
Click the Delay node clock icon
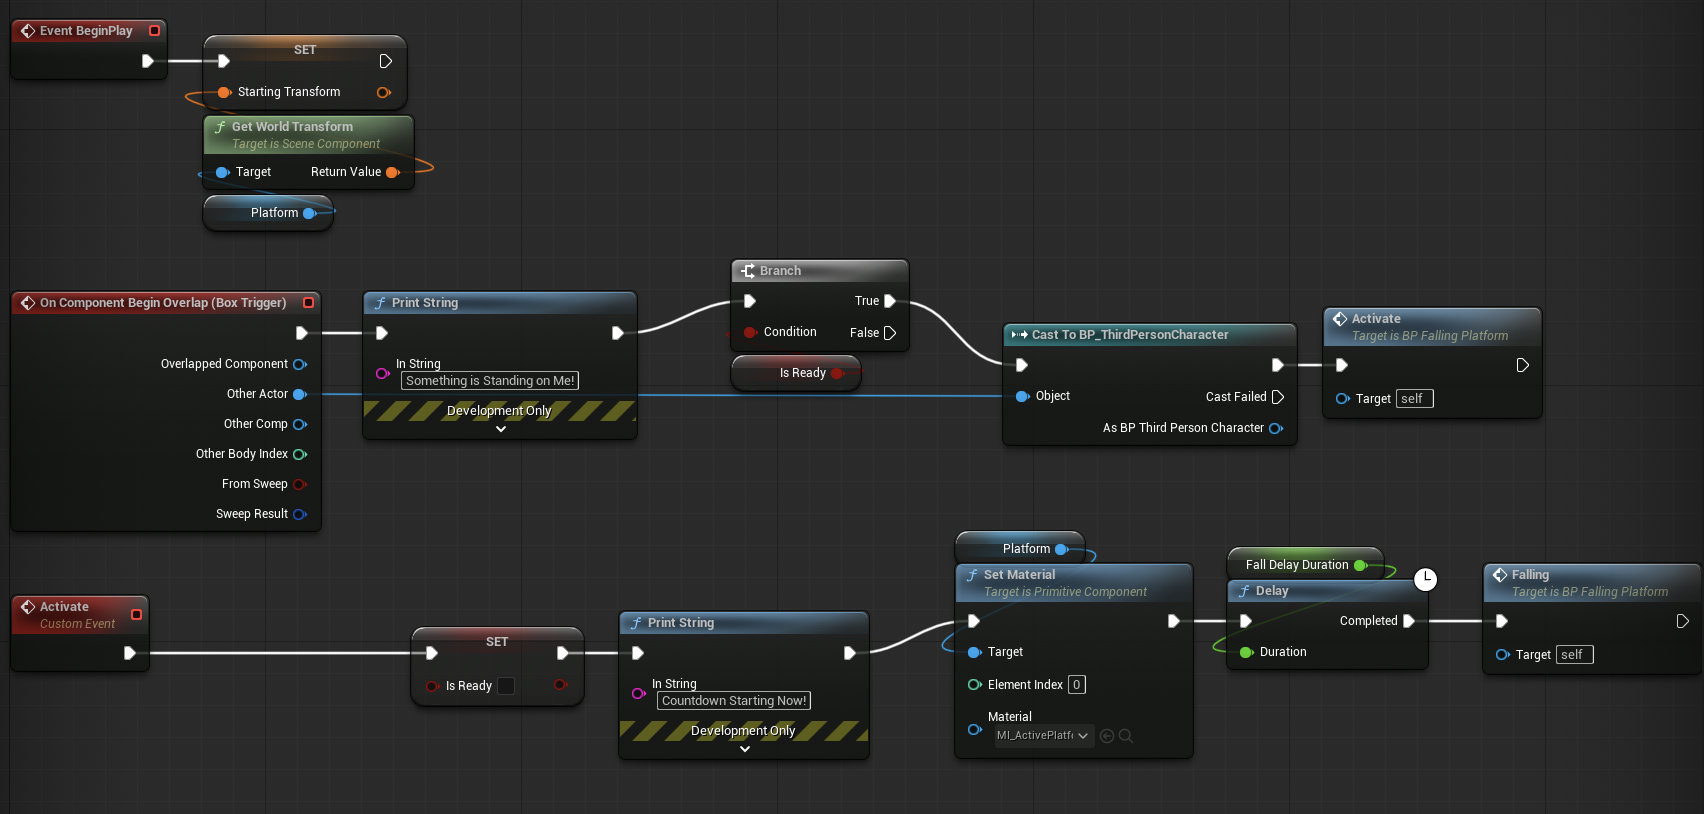(1426, 579)
